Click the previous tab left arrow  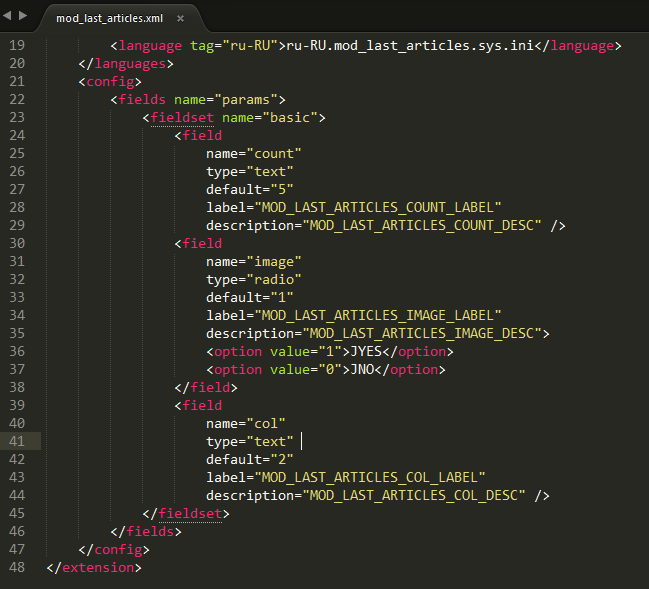pos(9,16)
